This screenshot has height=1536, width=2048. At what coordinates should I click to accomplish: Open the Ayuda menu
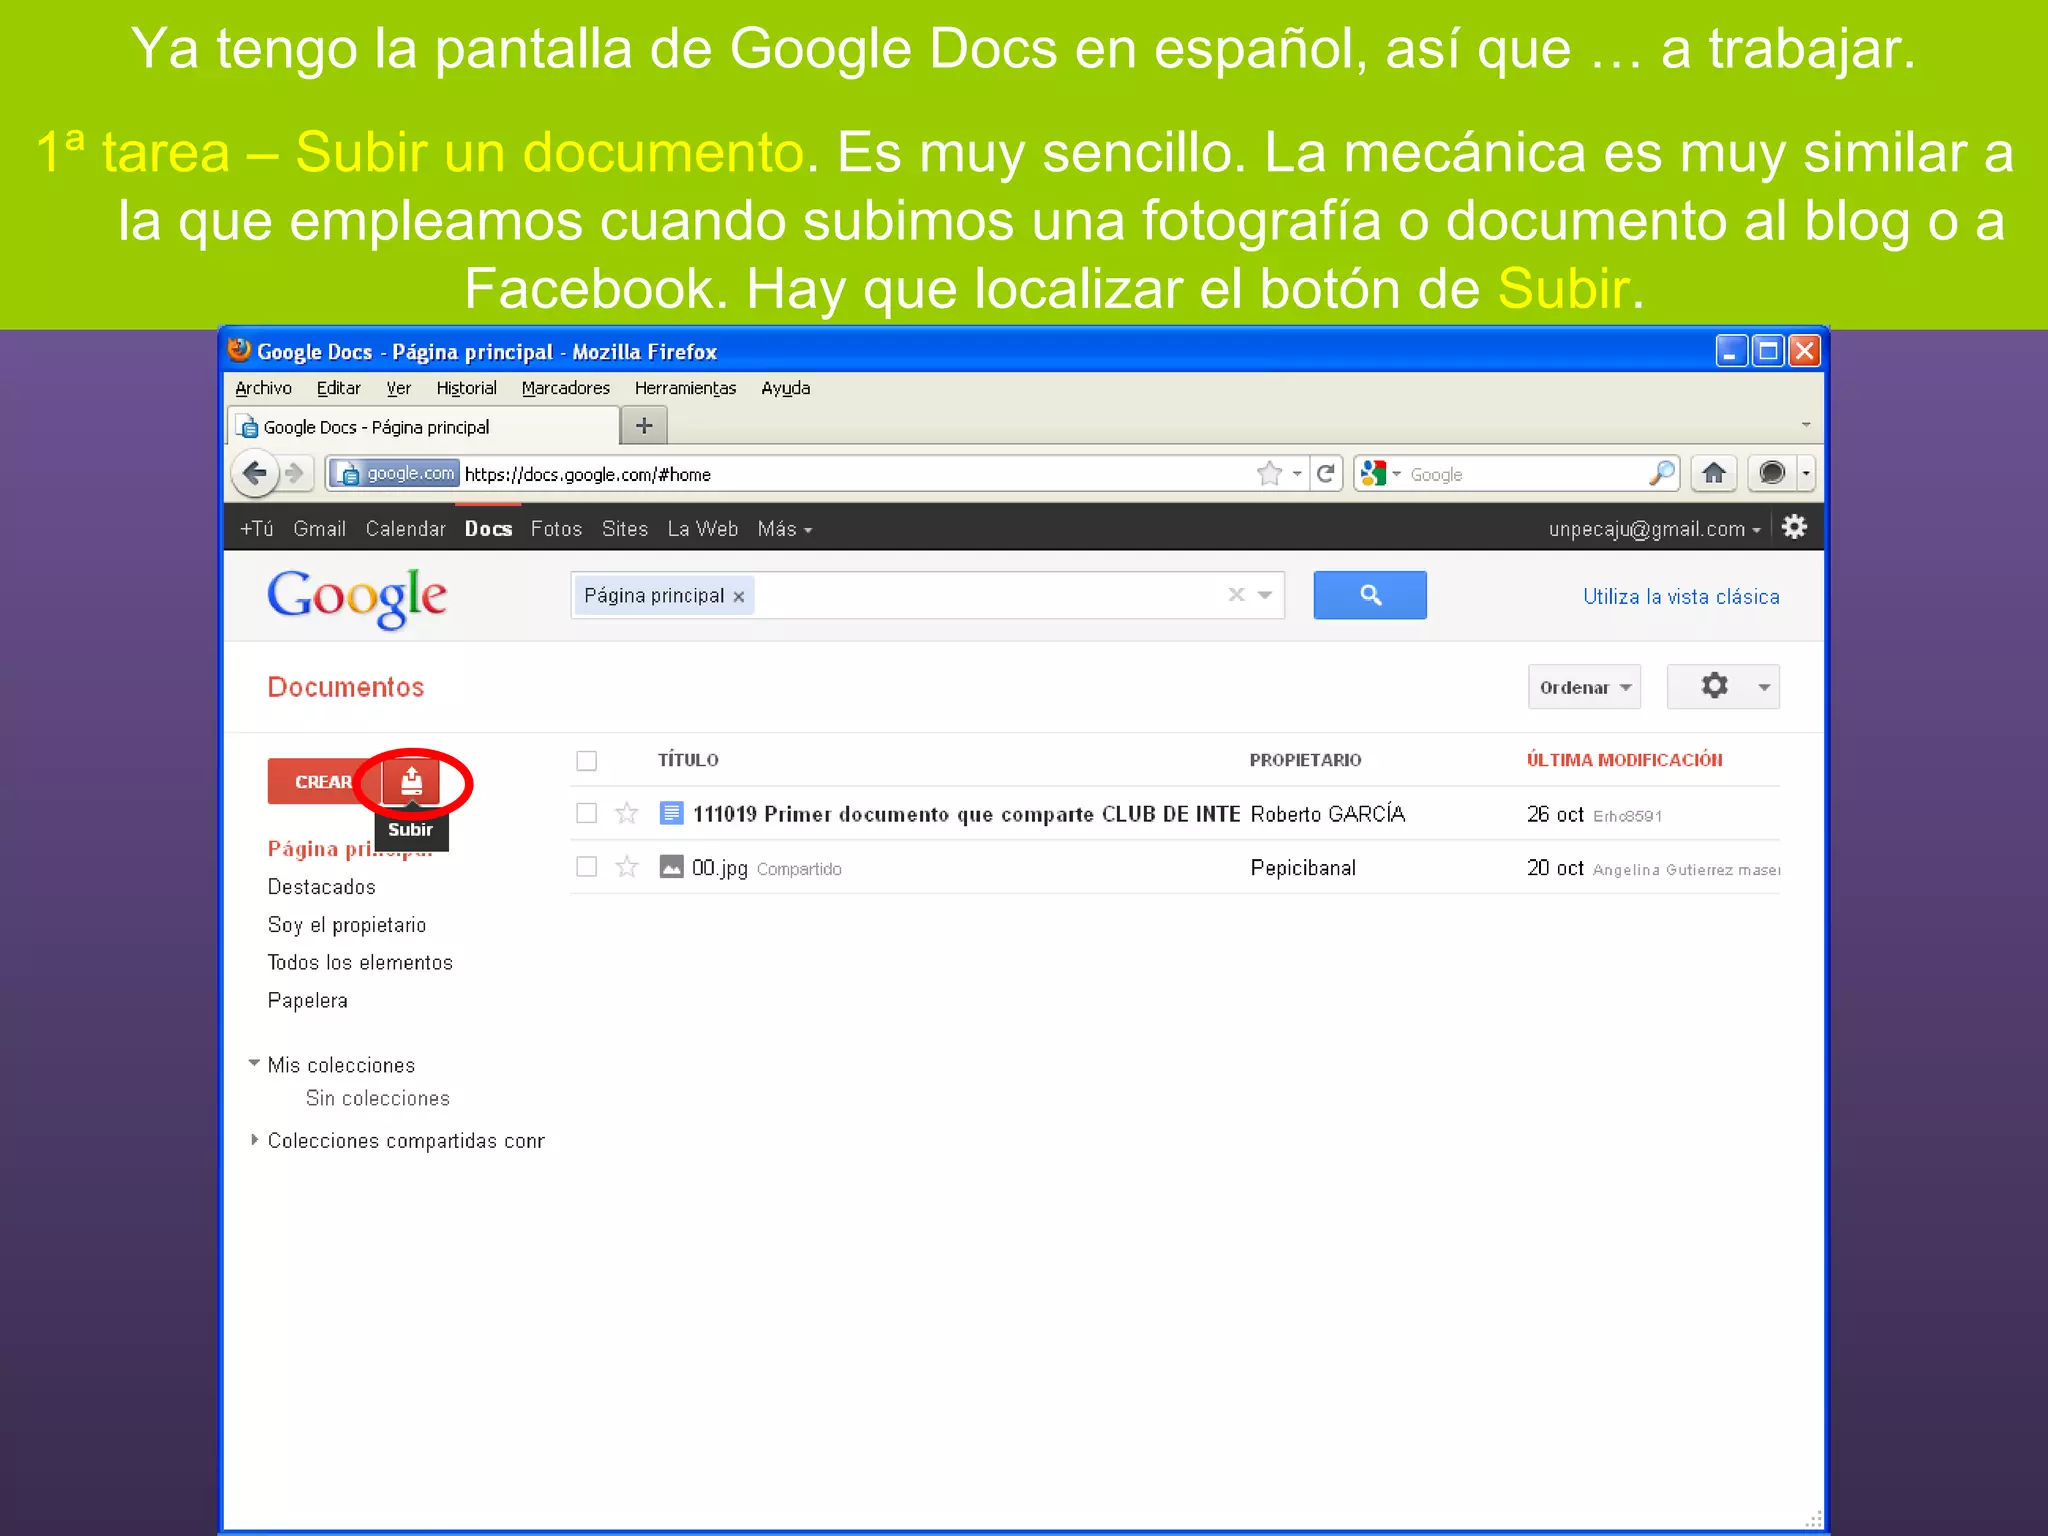[x=786, y=388]
